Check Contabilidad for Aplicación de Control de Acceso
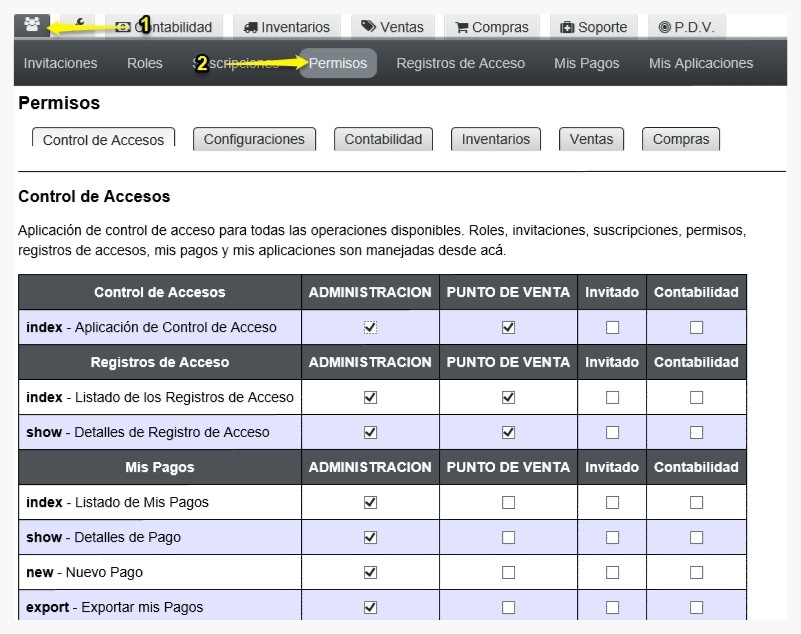 696,327
